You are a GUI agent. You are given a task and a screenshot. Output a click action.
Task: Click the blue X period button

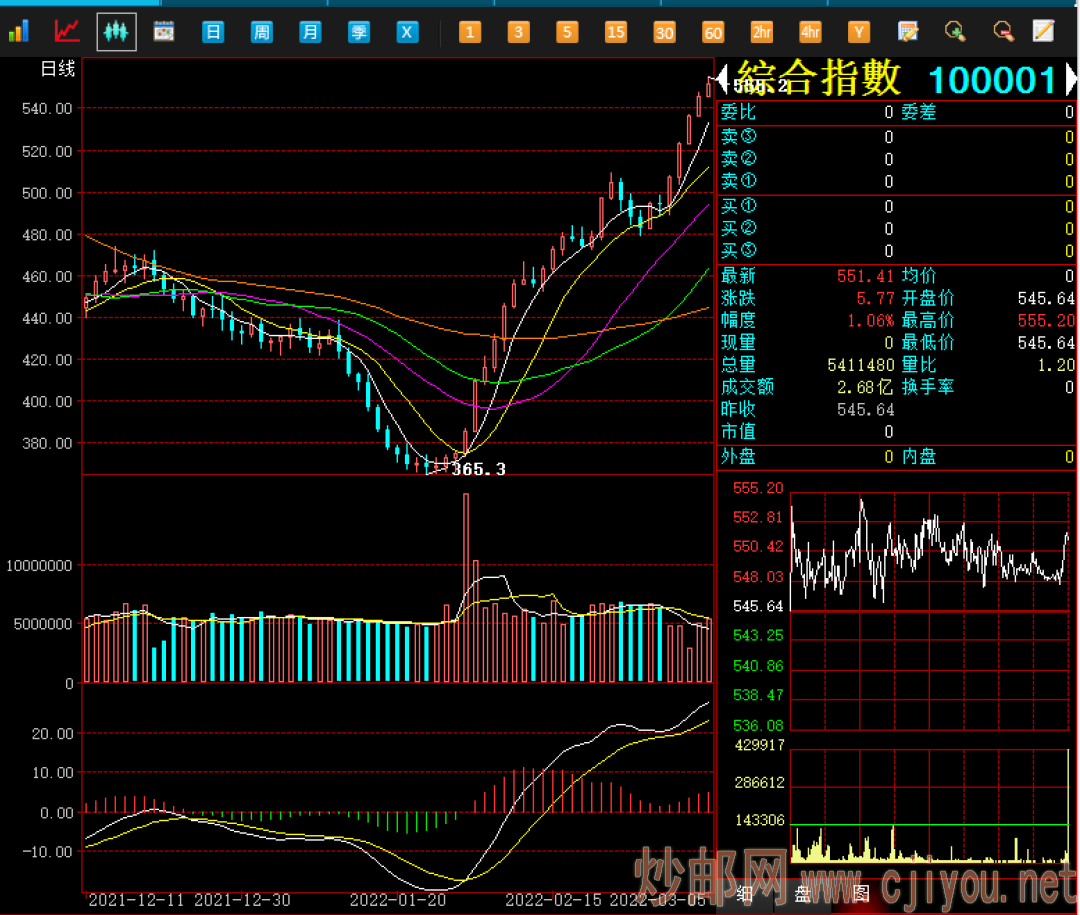(x=407, y=32)
